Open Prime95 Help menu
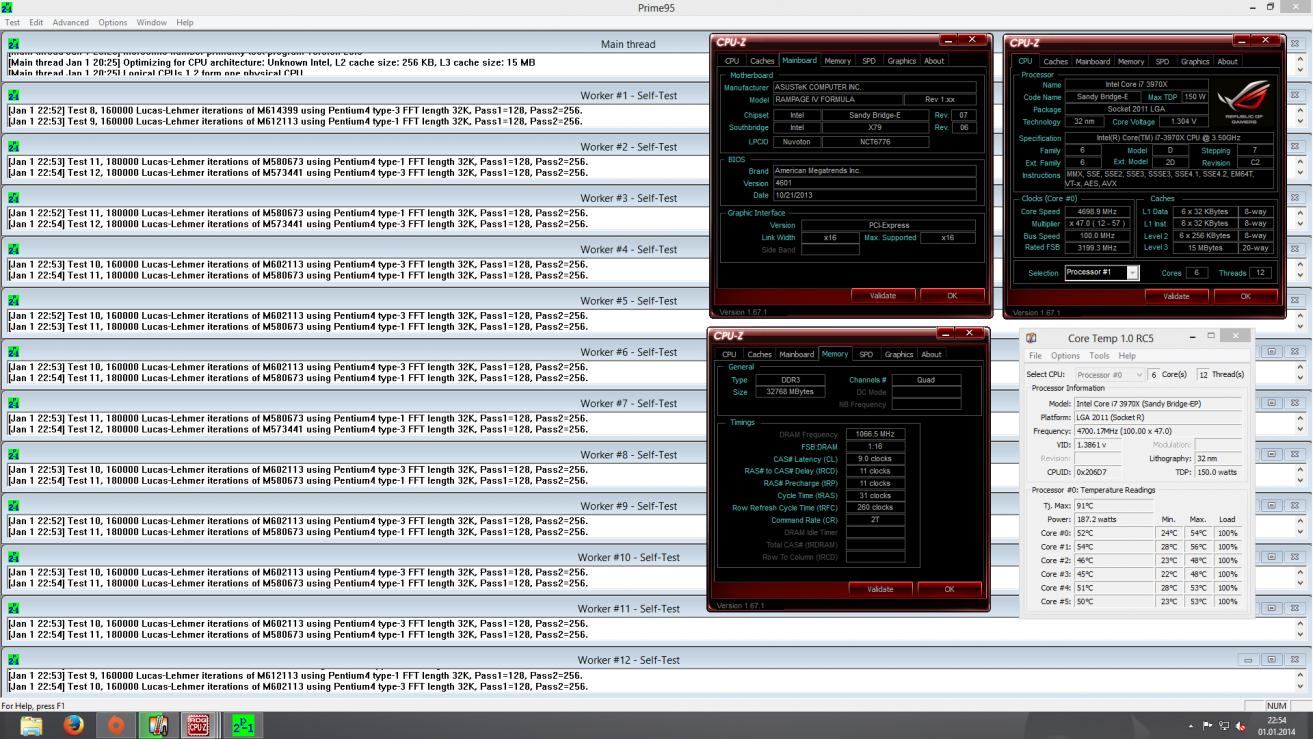1313x739 pixels. tap(185, 22)
